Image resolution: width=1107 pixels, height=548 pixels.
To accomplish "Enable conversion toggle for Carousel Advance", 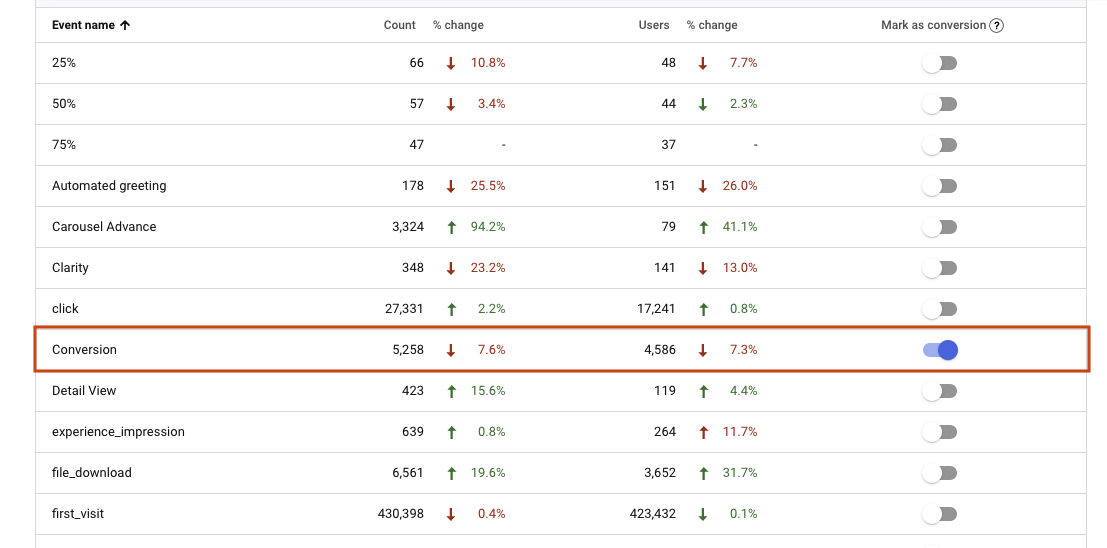I will [940, 227].
